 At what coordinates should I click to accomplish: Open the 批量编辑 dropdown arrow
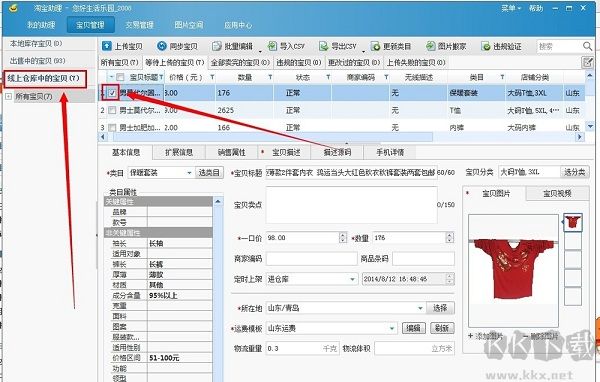(x=260, y=51)
